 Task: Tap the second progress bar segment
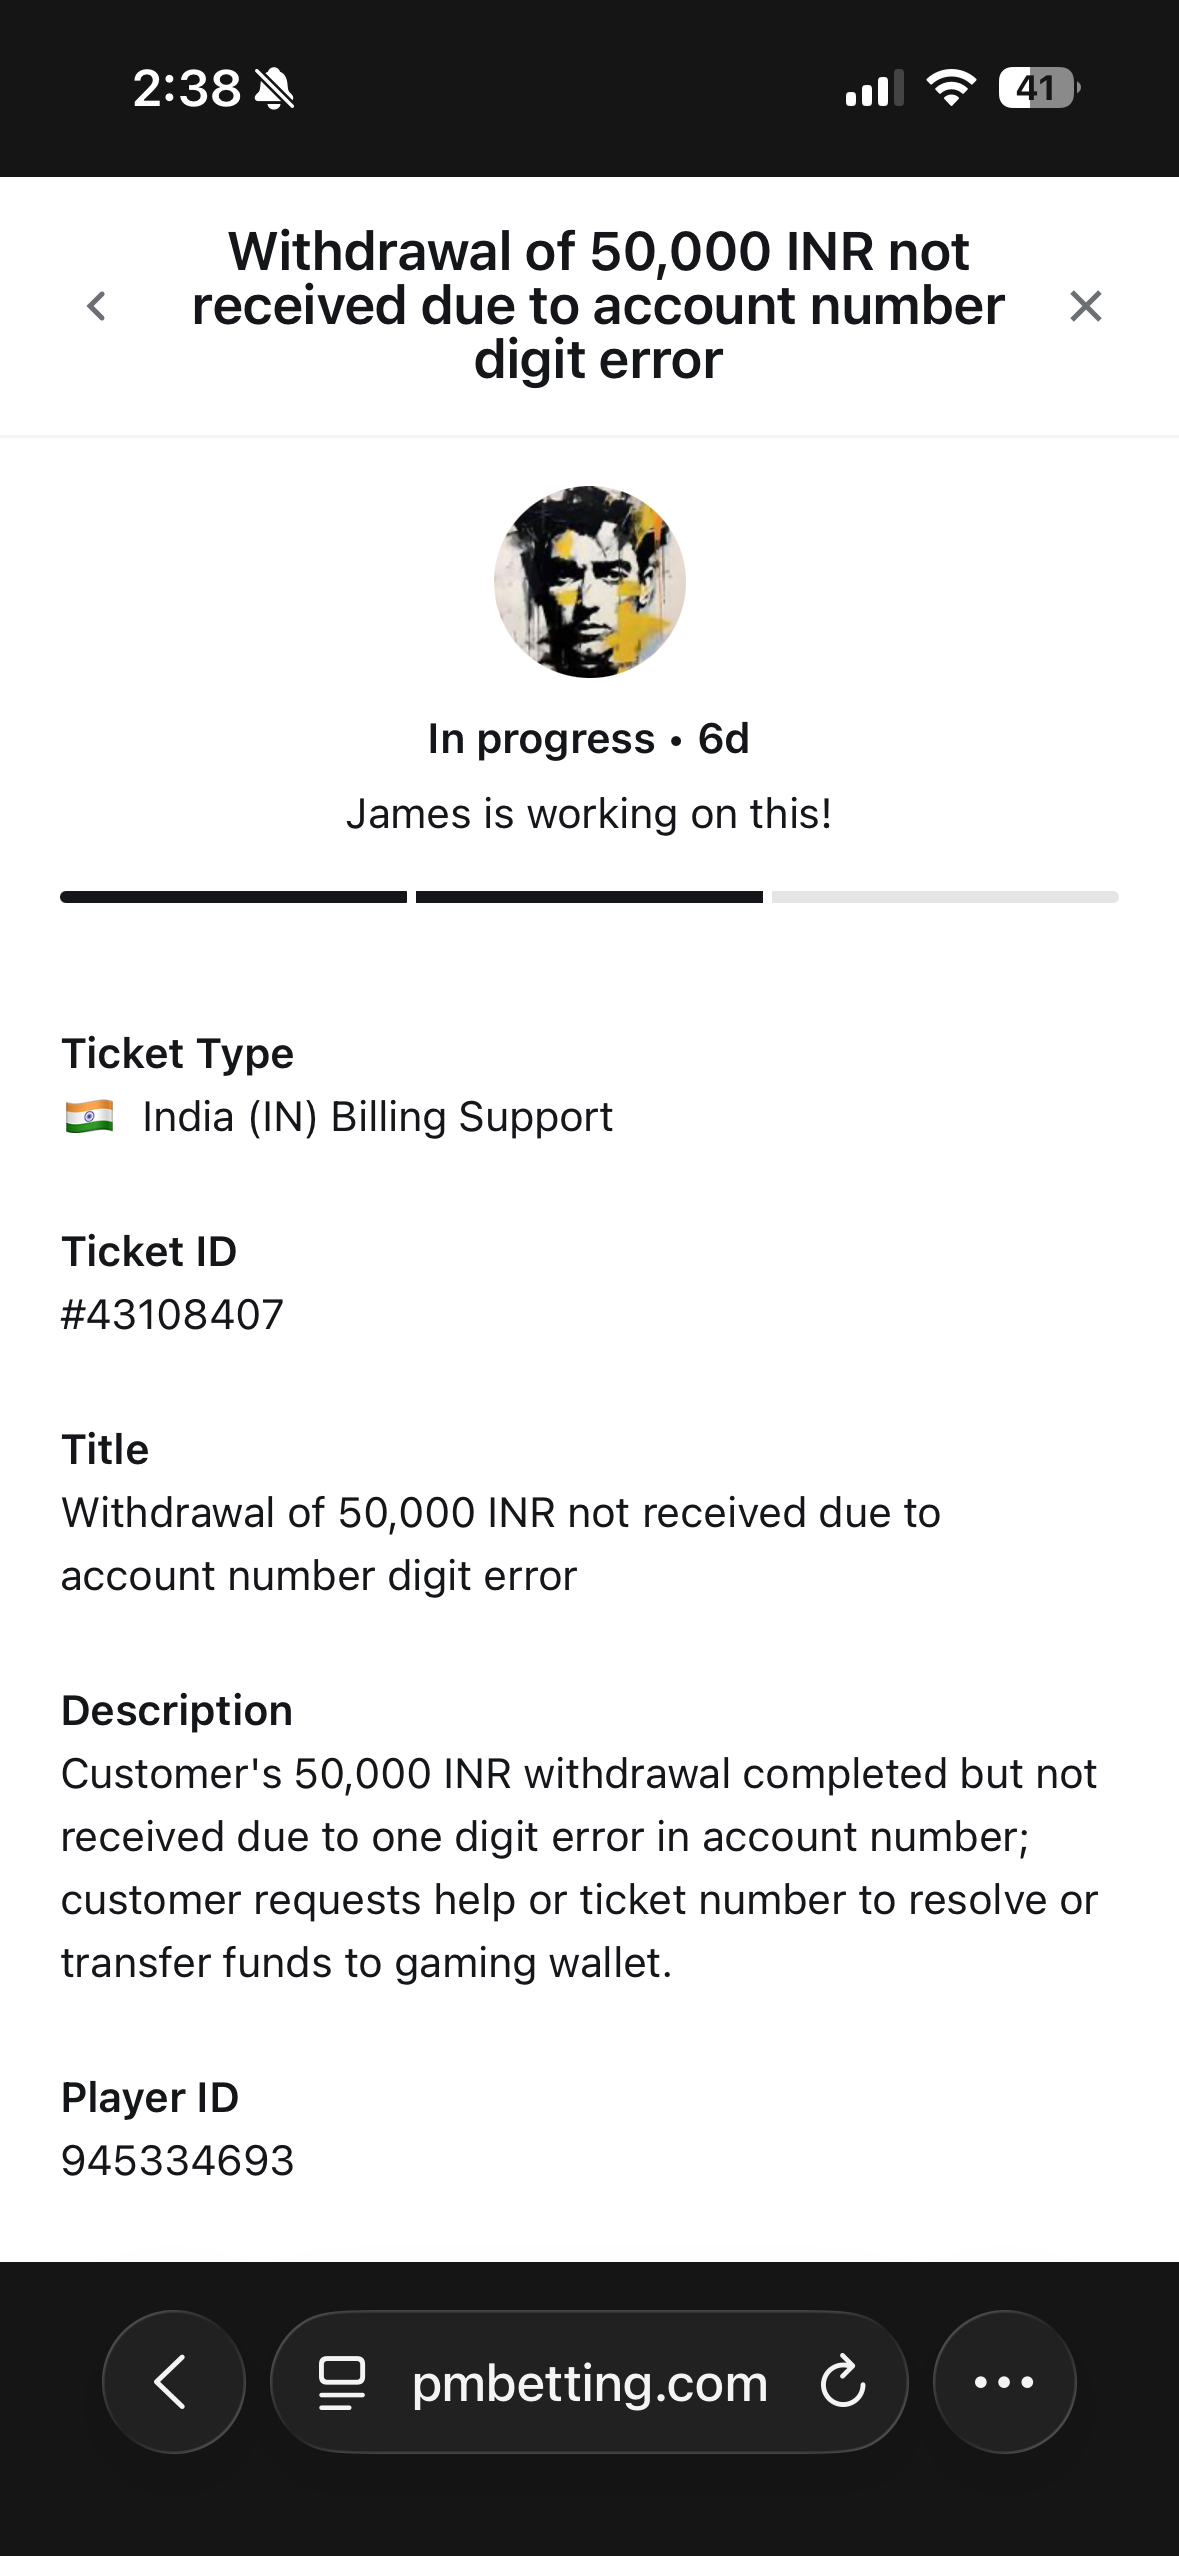point(589,897)
